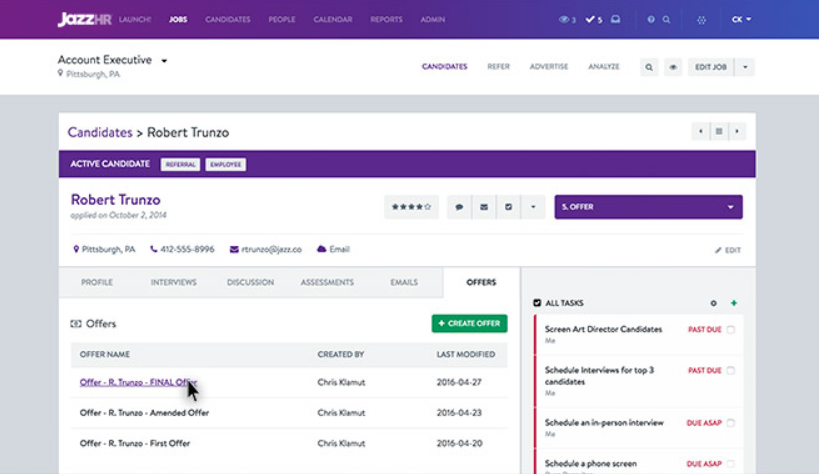
Task: Open the Profile tab
Action: click(97, 282)
